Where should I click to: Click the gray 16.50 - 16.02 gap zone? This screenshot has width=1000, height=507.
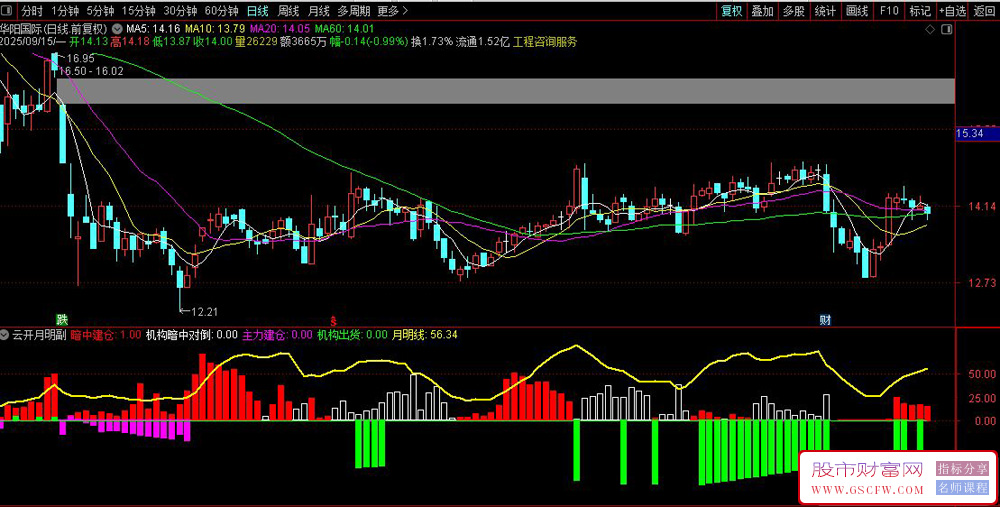(x=506, y=91)
